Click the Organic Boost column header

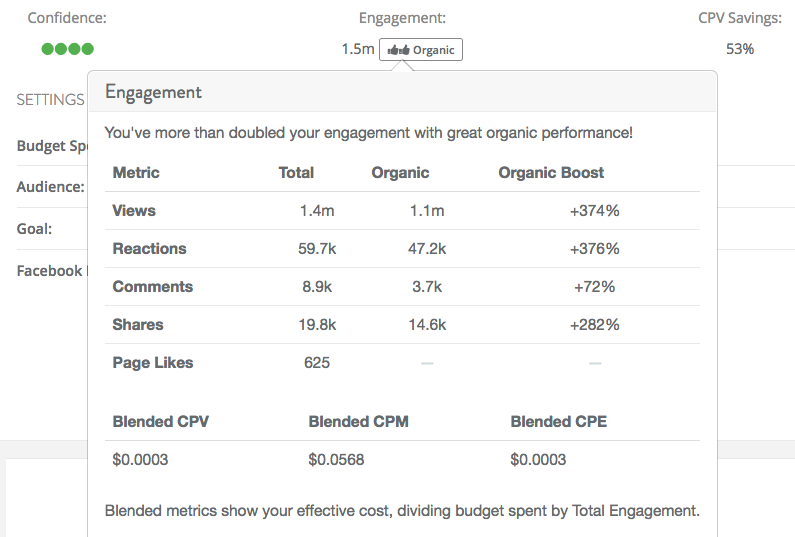click(x=551, y=172)
